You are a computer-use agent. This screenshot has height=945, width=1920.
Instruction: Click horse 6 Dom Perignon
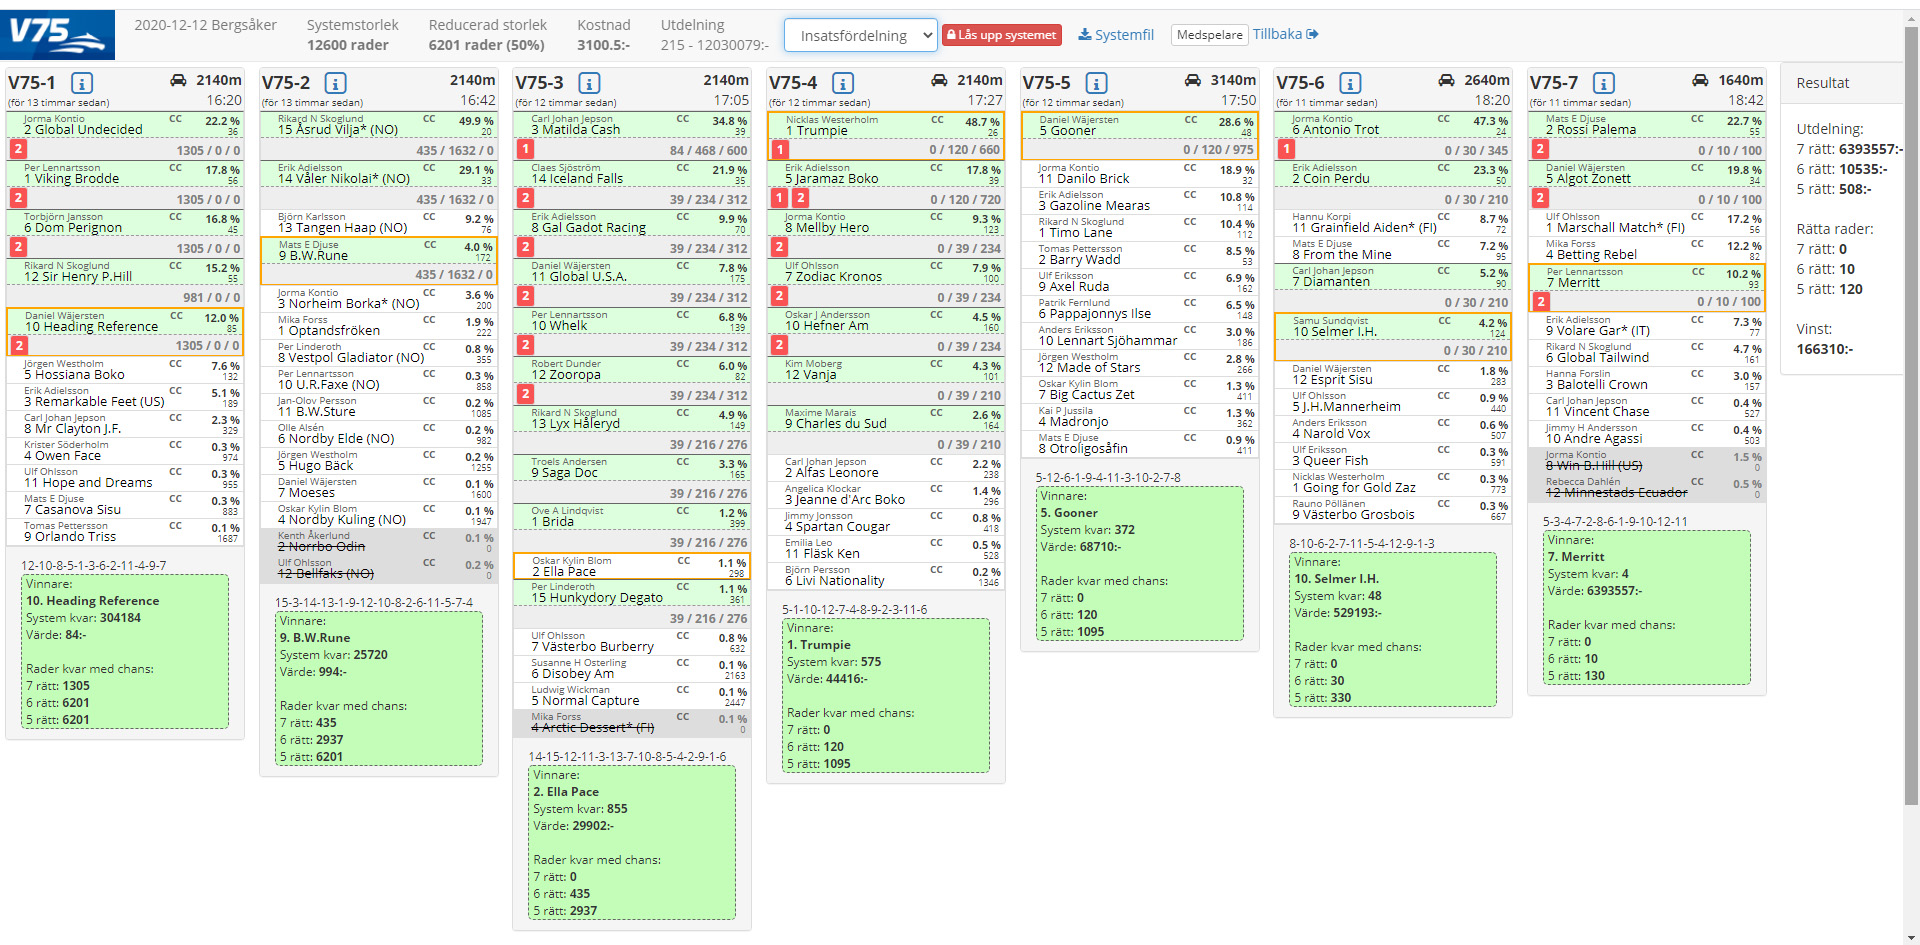125,222
